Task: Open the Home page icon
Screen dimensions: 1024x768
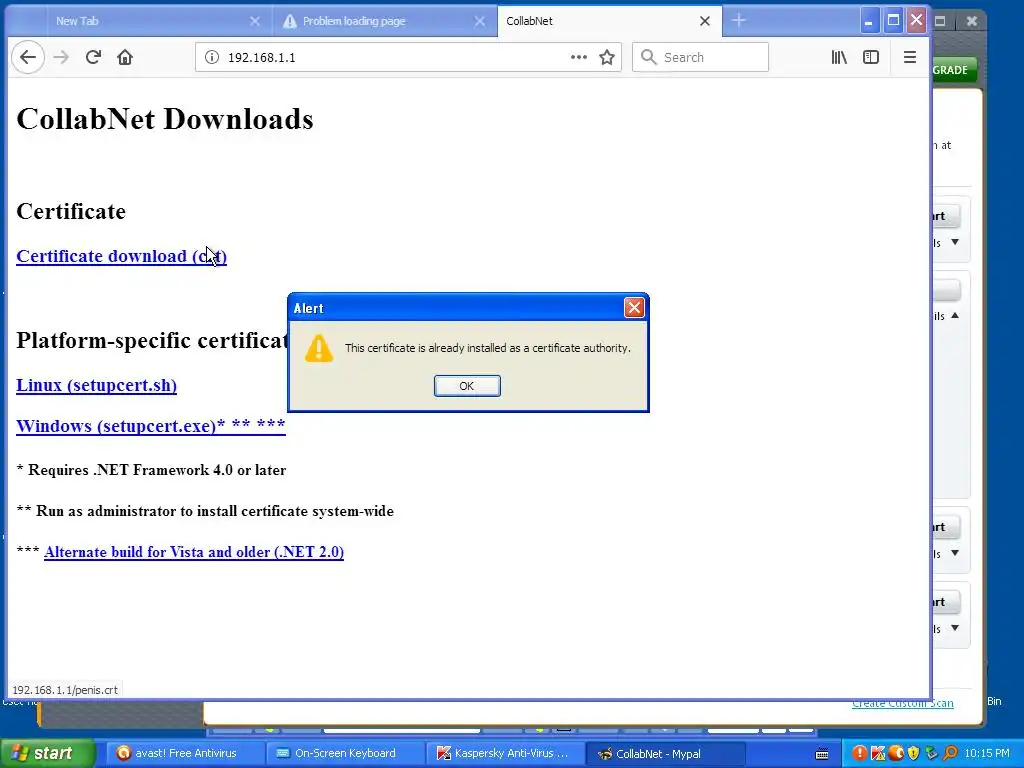Action: point(125,57)
